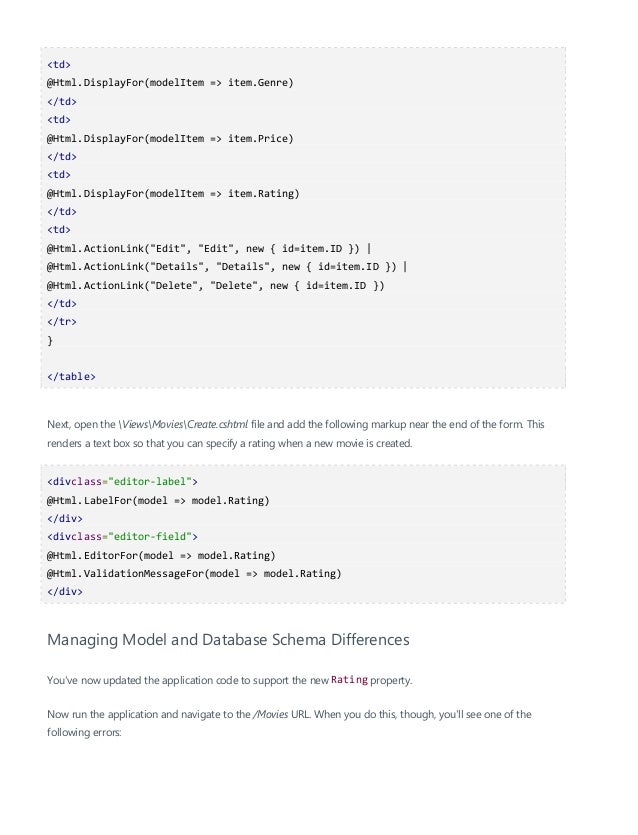
Task: Click the Managing Model and Database Schema heading
Action: pos(228,640)
